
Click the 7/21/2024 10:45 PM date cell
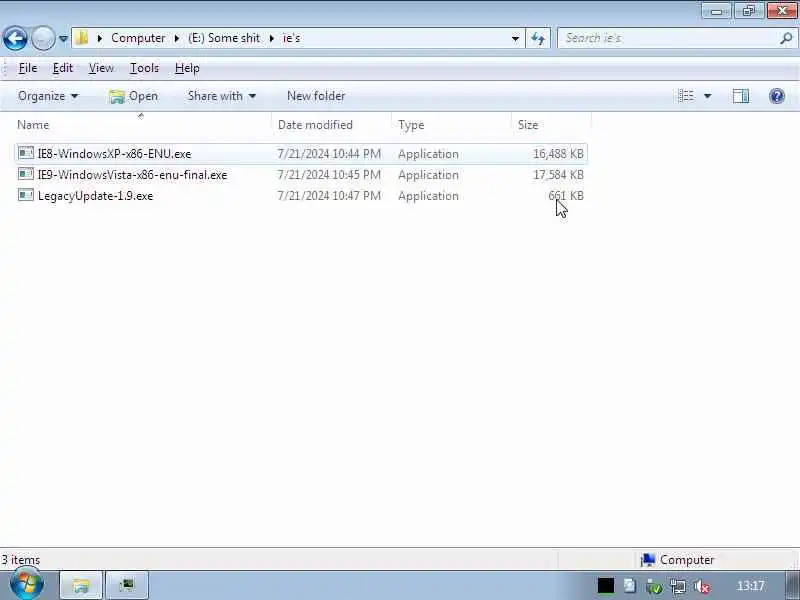[x=329, y=174]
